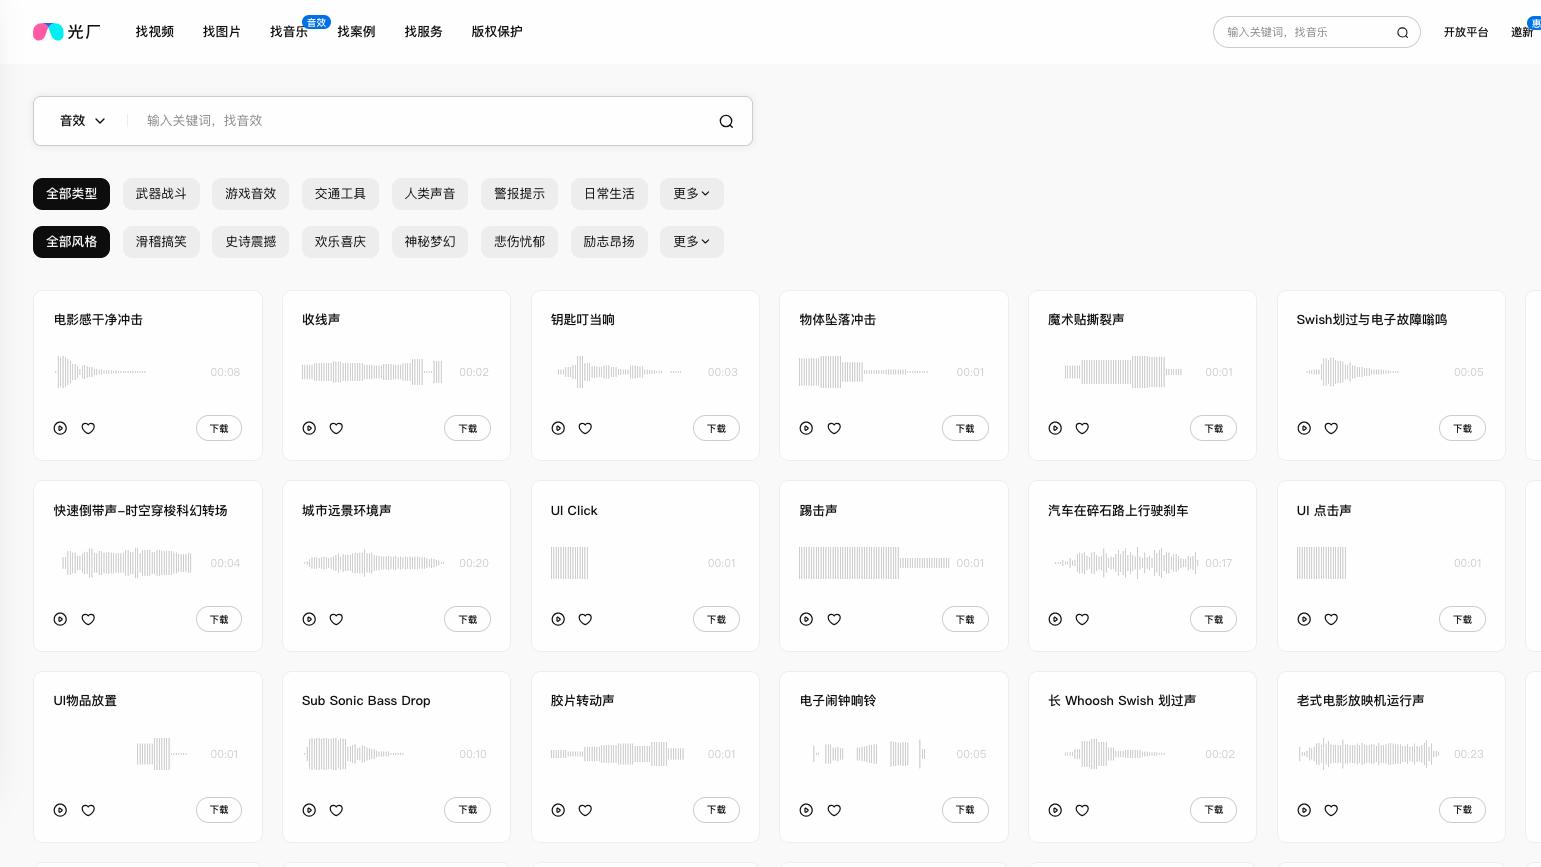Focus the main 输入关键词，找音效 search field

(425, 121)
